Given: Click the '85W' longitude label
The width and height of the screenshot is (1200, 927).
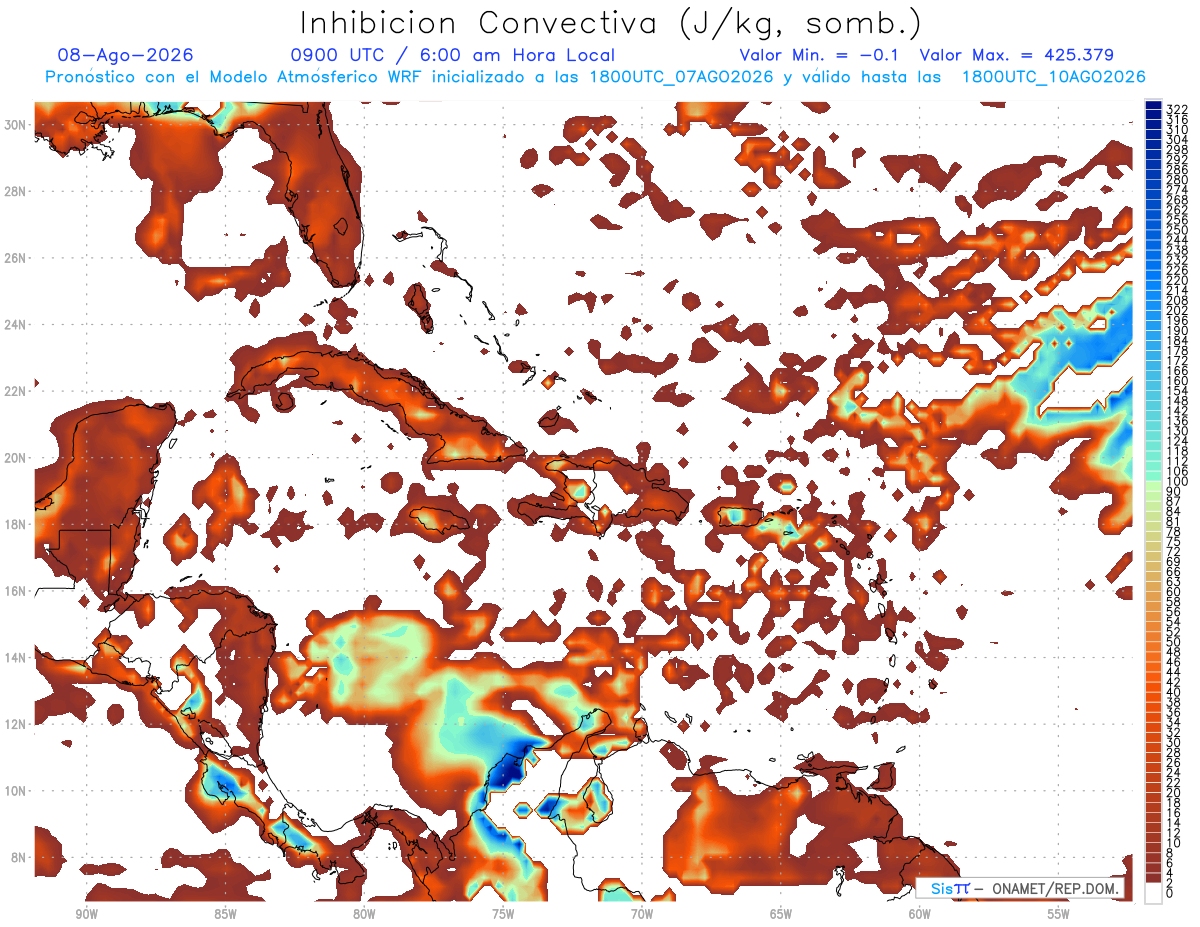Looking at the screenshot, I should tap(224, 913).
